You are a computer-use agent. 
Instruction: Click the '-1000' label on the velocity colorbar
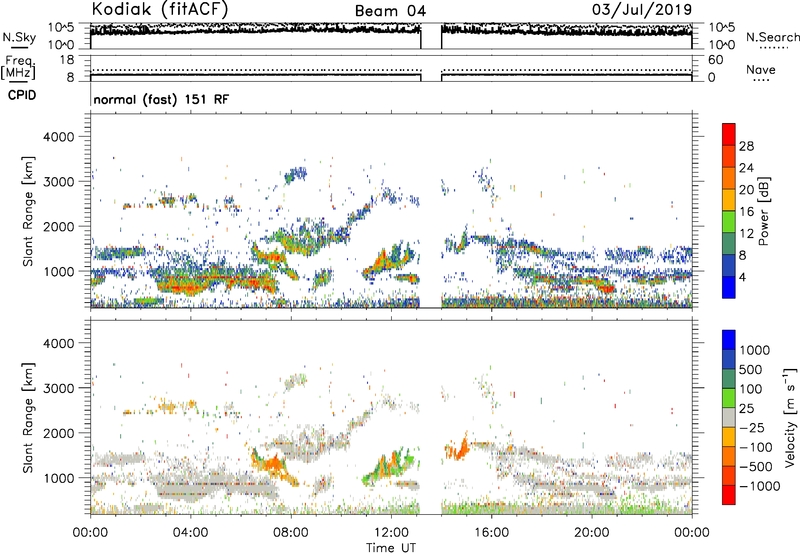760,486
